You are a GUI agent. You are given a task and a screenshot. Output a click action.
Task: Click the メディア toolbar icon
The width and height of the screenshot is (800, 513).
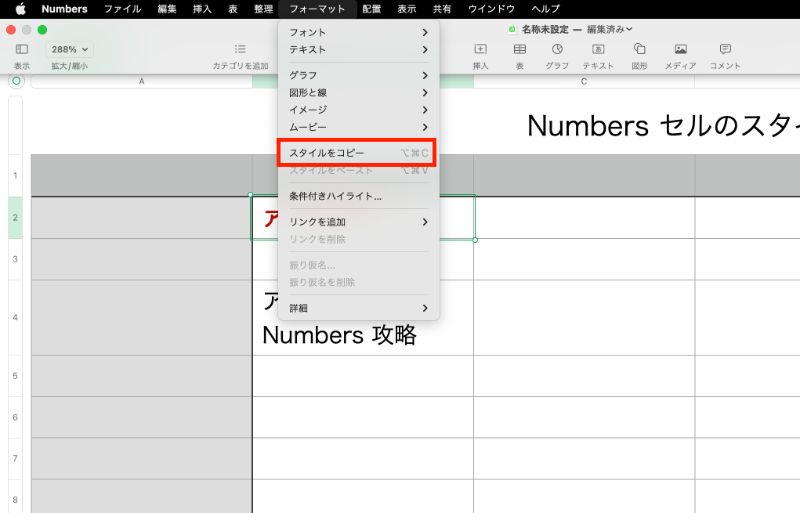681,50
